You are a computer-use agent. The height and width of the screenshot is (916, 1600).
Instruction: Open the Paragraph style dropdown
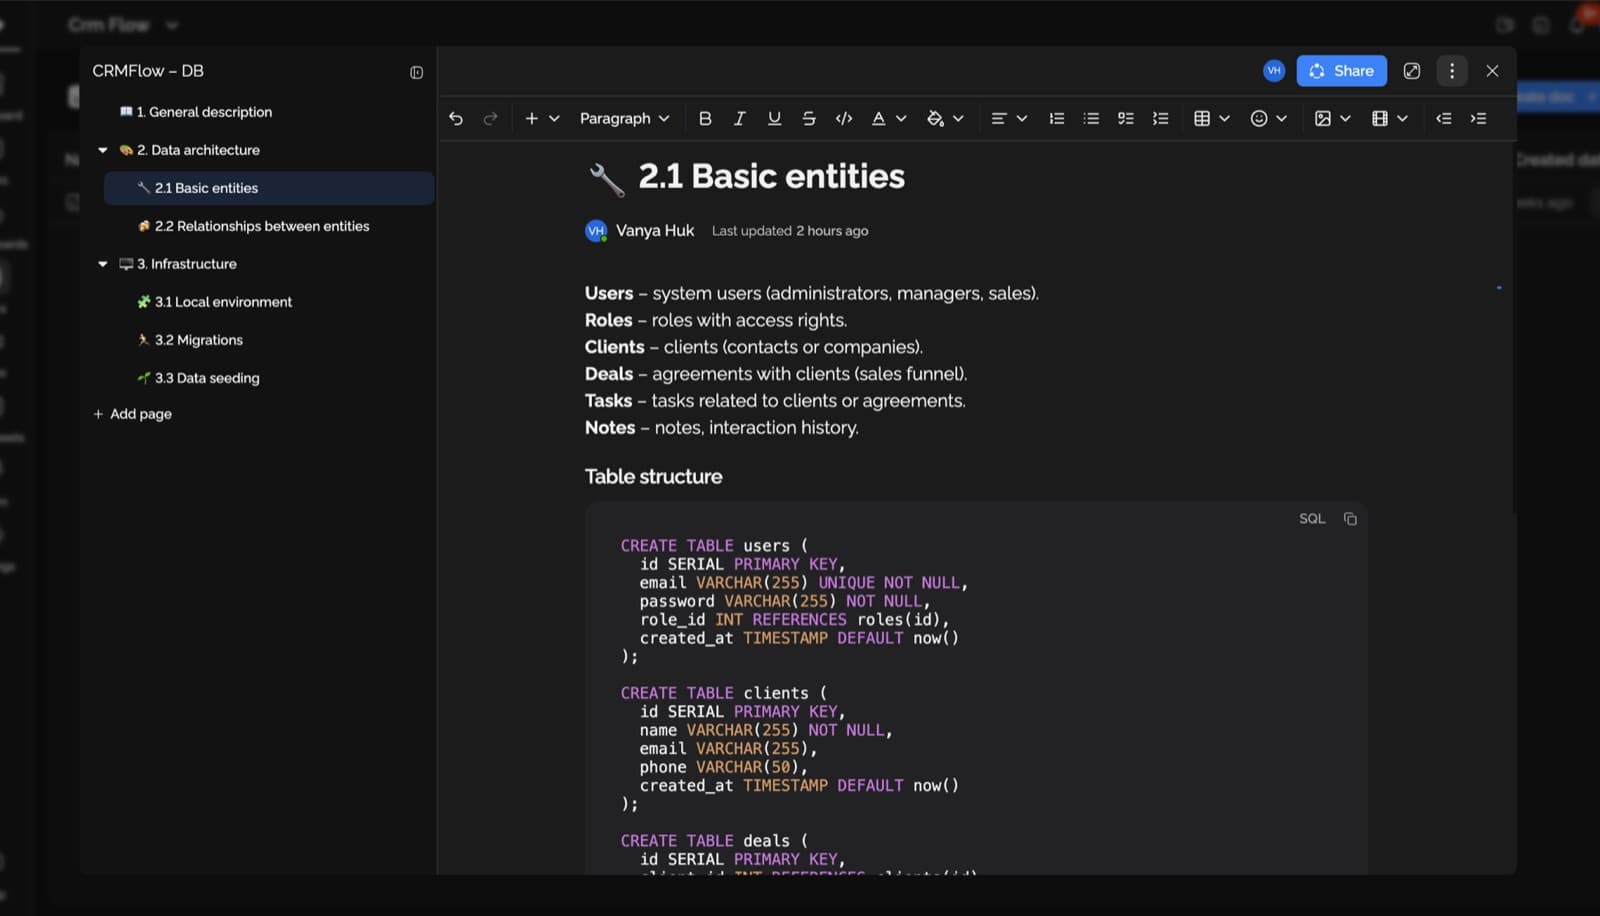(624, 118)
